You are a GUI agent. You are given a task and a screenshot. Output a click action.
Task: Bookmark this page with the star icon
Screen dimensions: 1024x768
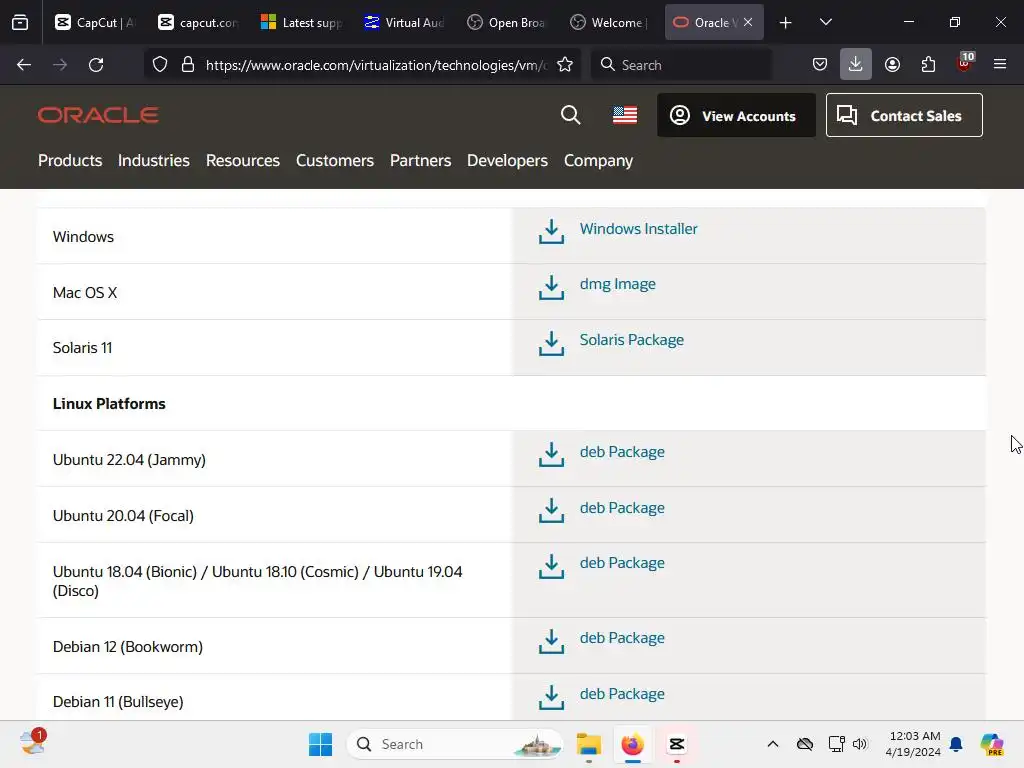point(565,65)
